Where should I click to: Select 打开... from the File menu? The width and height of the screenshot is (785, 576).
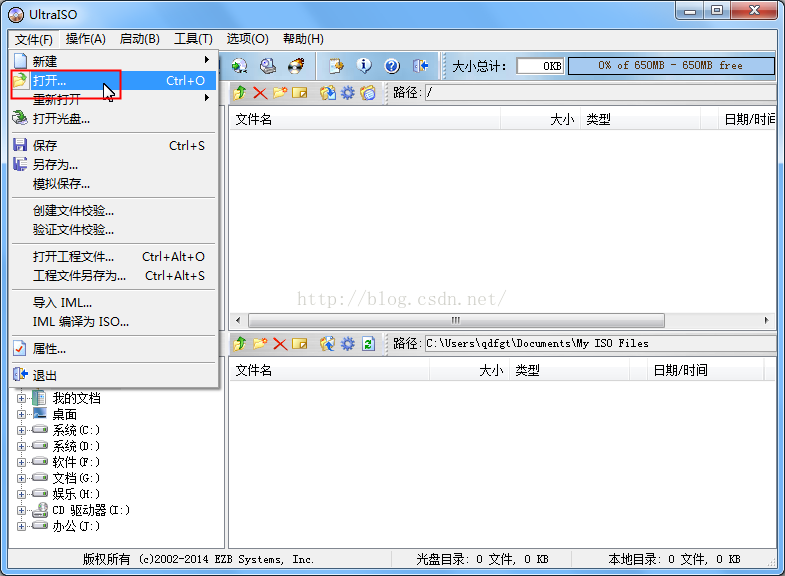pyautogui.click(x=50, y=80)
